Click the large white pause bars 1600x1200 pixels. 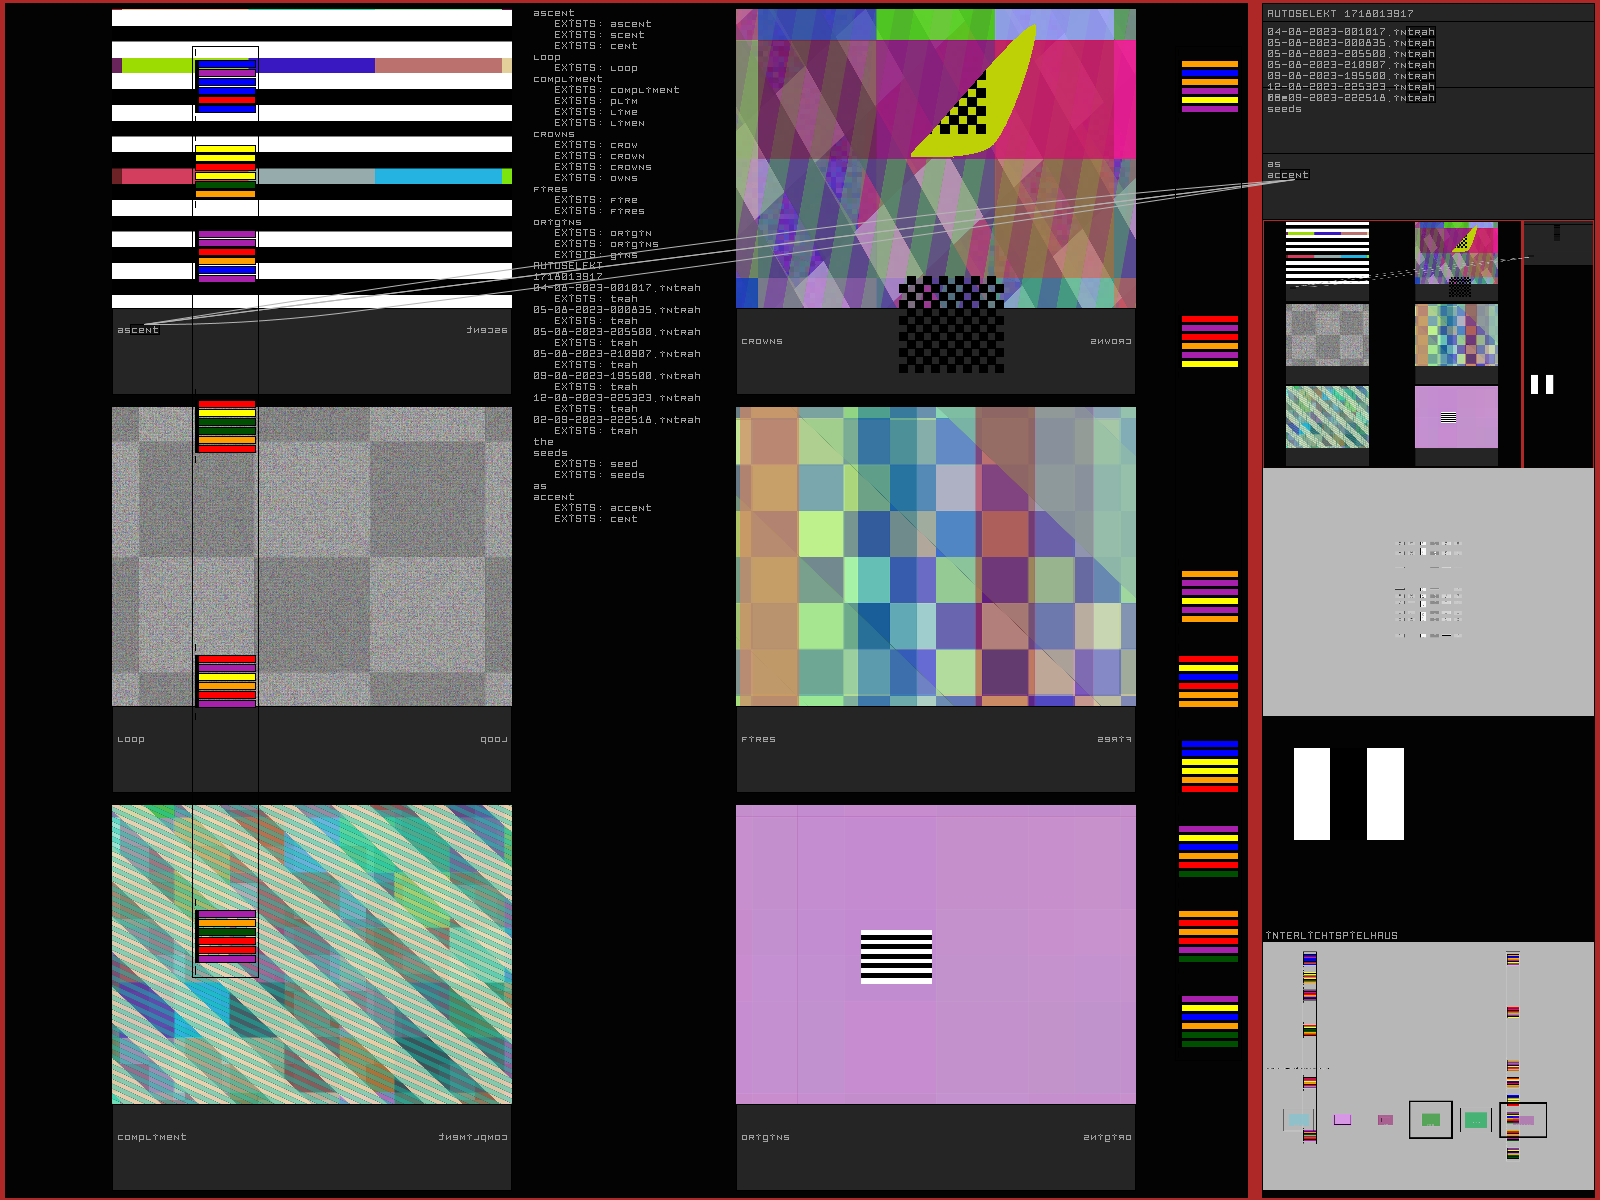pos(1348,794)
